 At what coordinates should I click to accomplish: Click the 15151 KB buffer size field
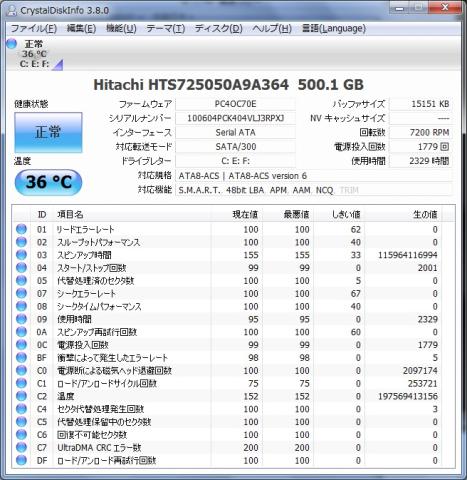[421, 104]
